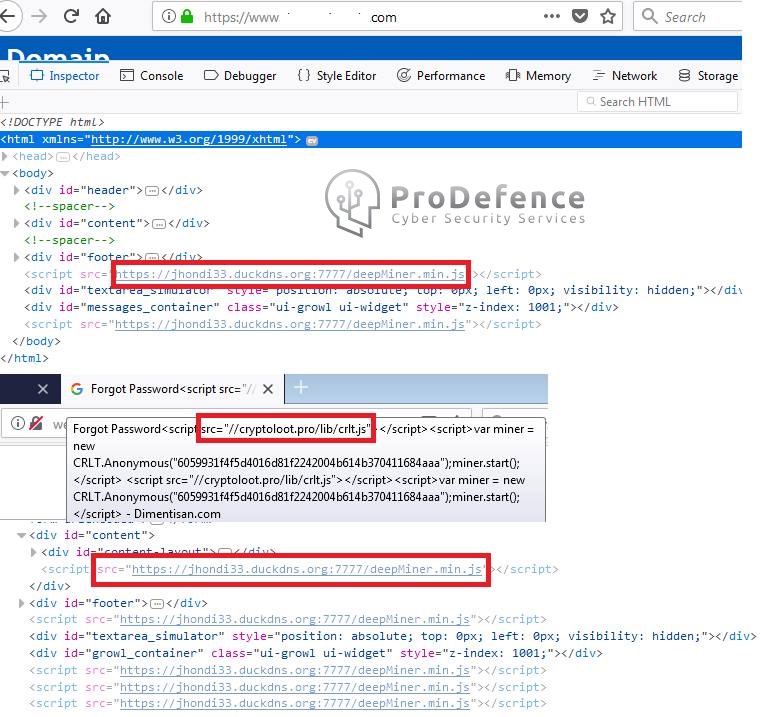
Task: Click the Google favicon on the Forgot Password tab
Action: click(76, 389)
